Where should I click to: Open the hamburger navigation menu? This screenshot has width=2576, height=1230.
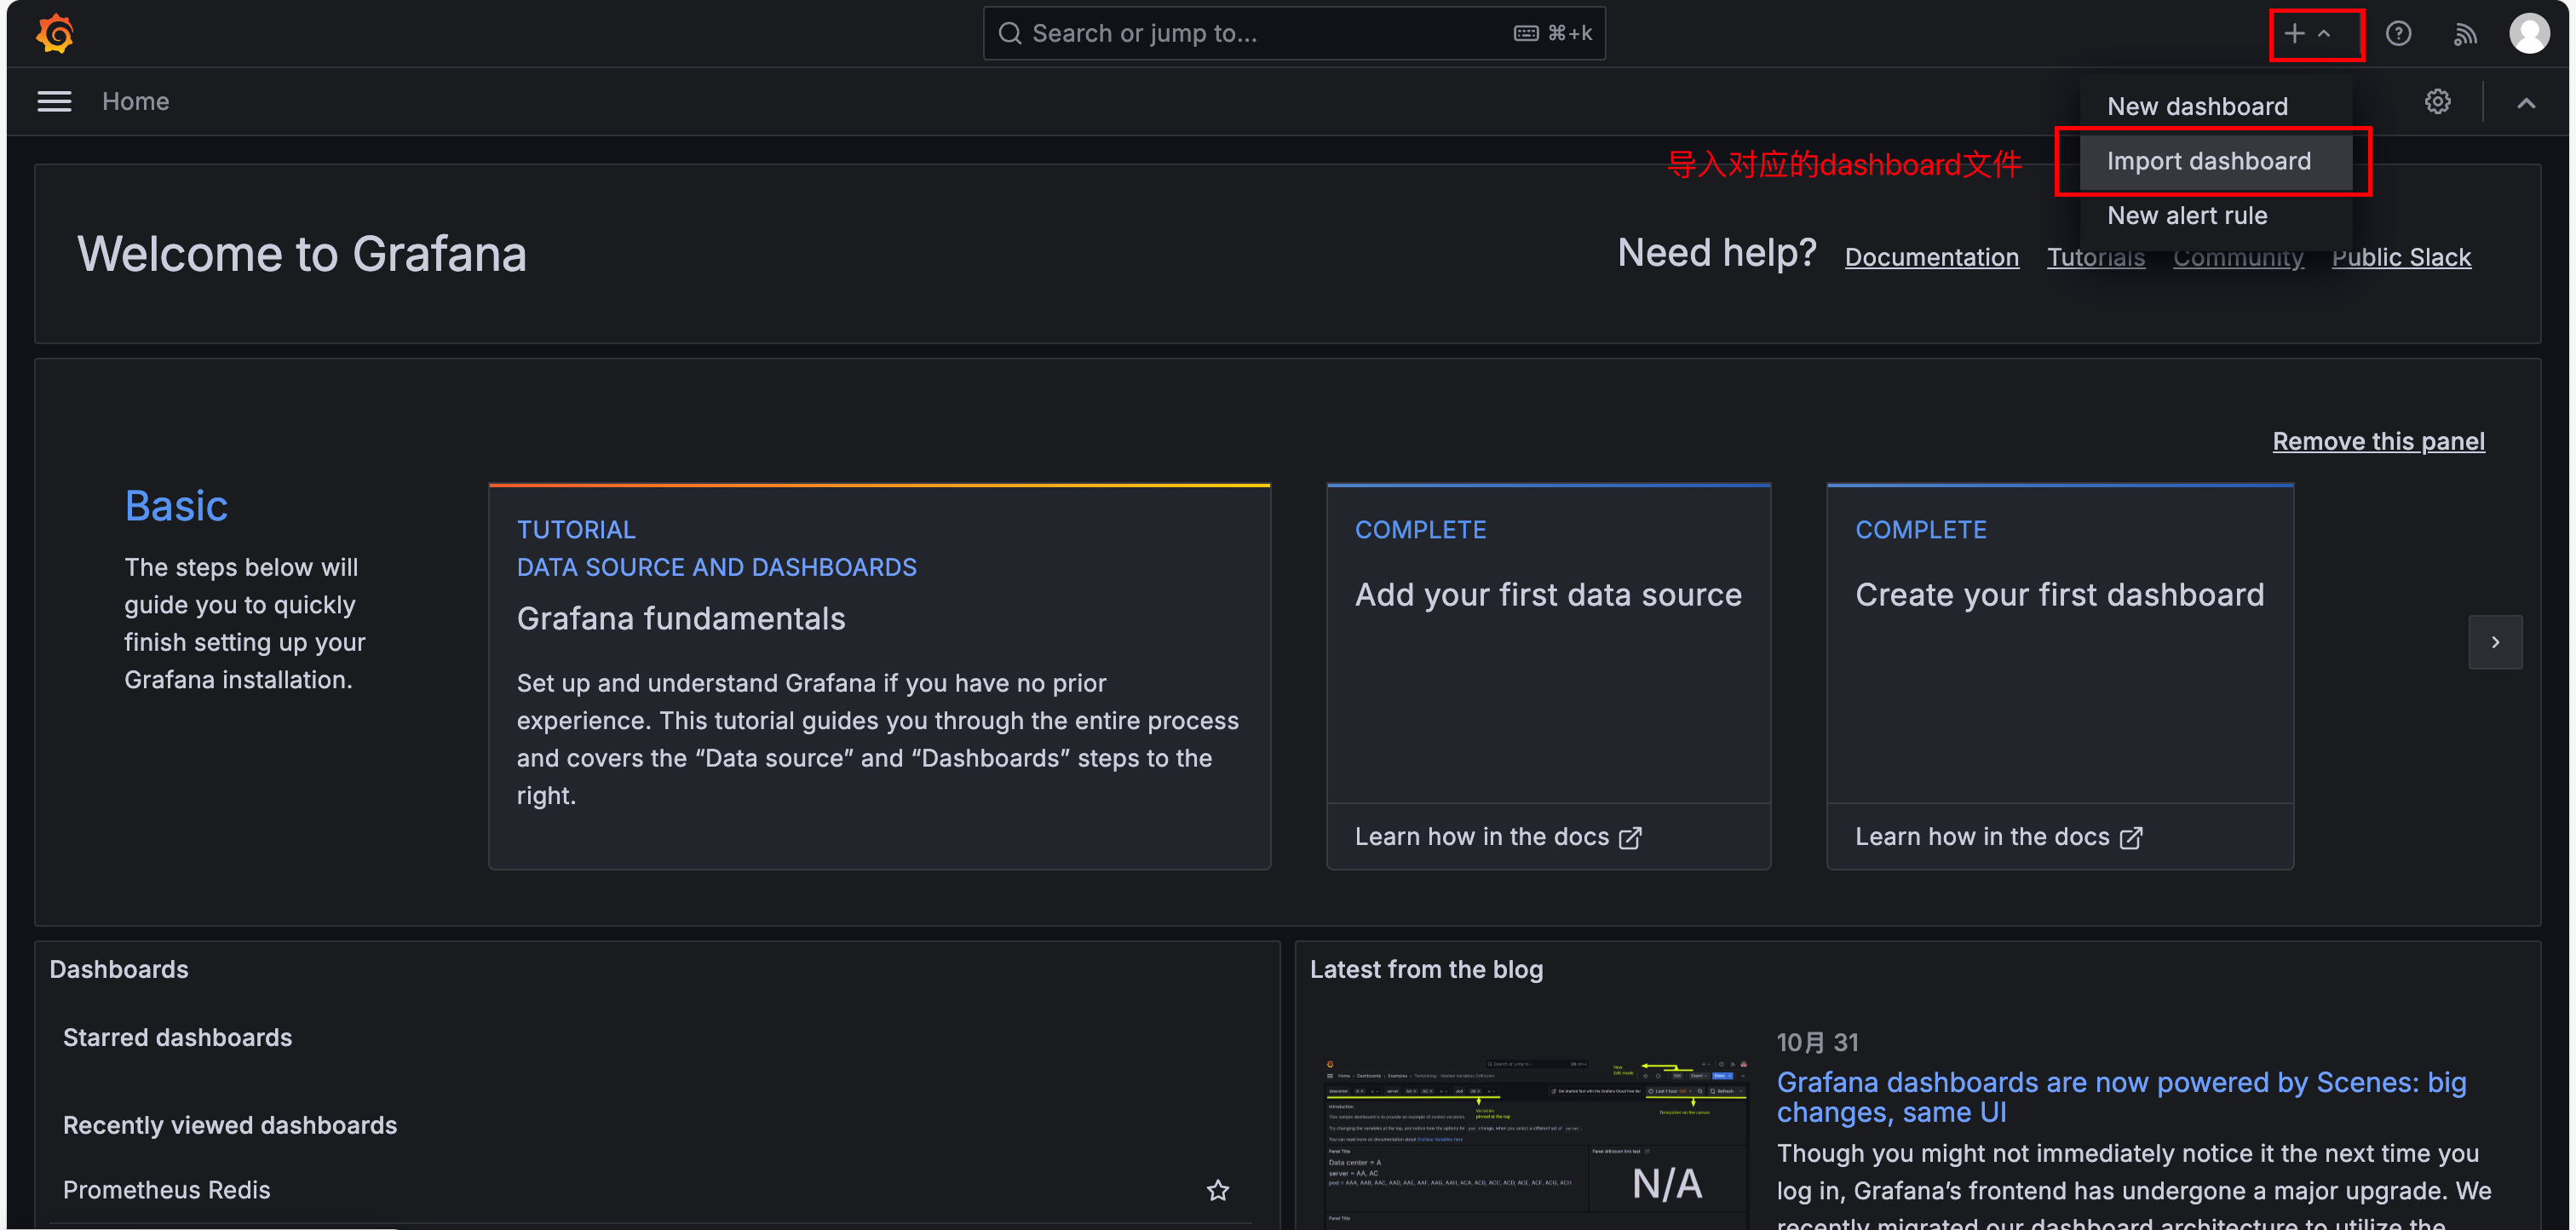(54, 102)
